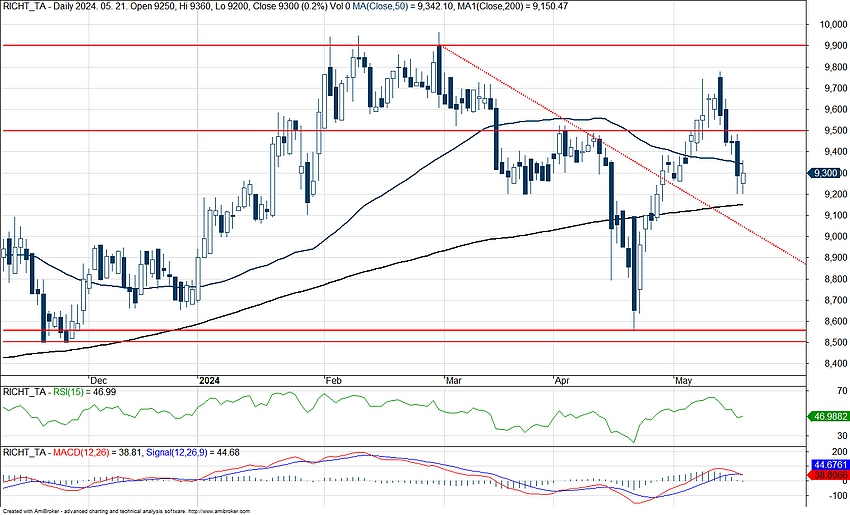Click the Feb date axis label
Image resolution: width=850 pixels, height=515 pixels.
click(x=333, y=381)
